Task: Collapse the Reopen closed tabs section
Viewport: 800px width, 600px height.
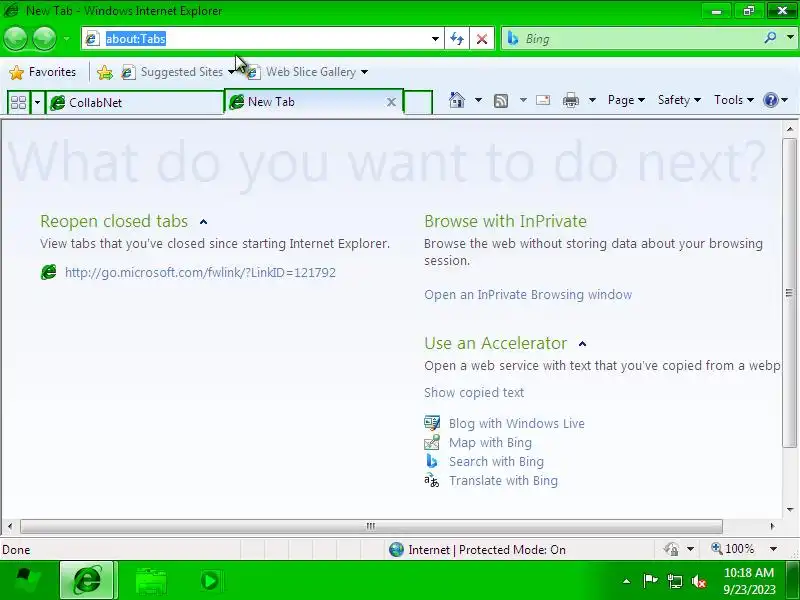Action: [204, 222]
